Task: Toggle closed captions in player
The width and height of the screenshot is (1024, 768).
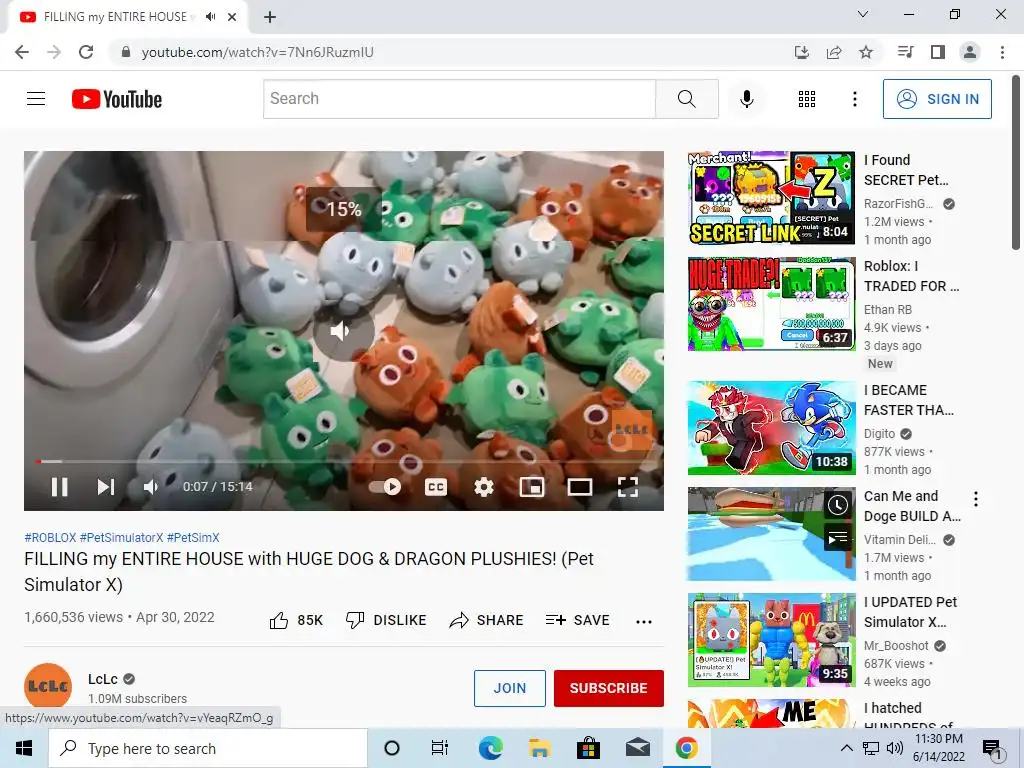Action: [x=436, y=487]
